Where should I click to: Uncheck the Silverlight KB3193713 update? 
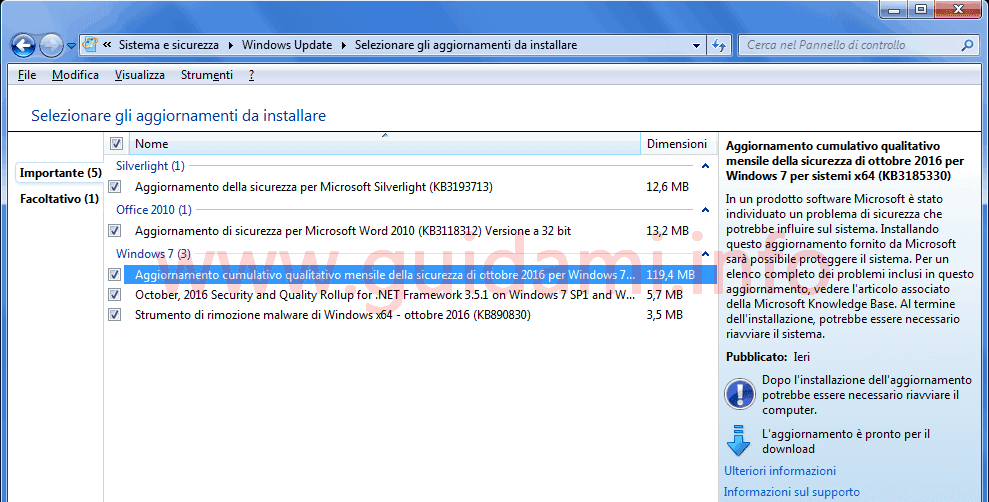coord(114,187)
